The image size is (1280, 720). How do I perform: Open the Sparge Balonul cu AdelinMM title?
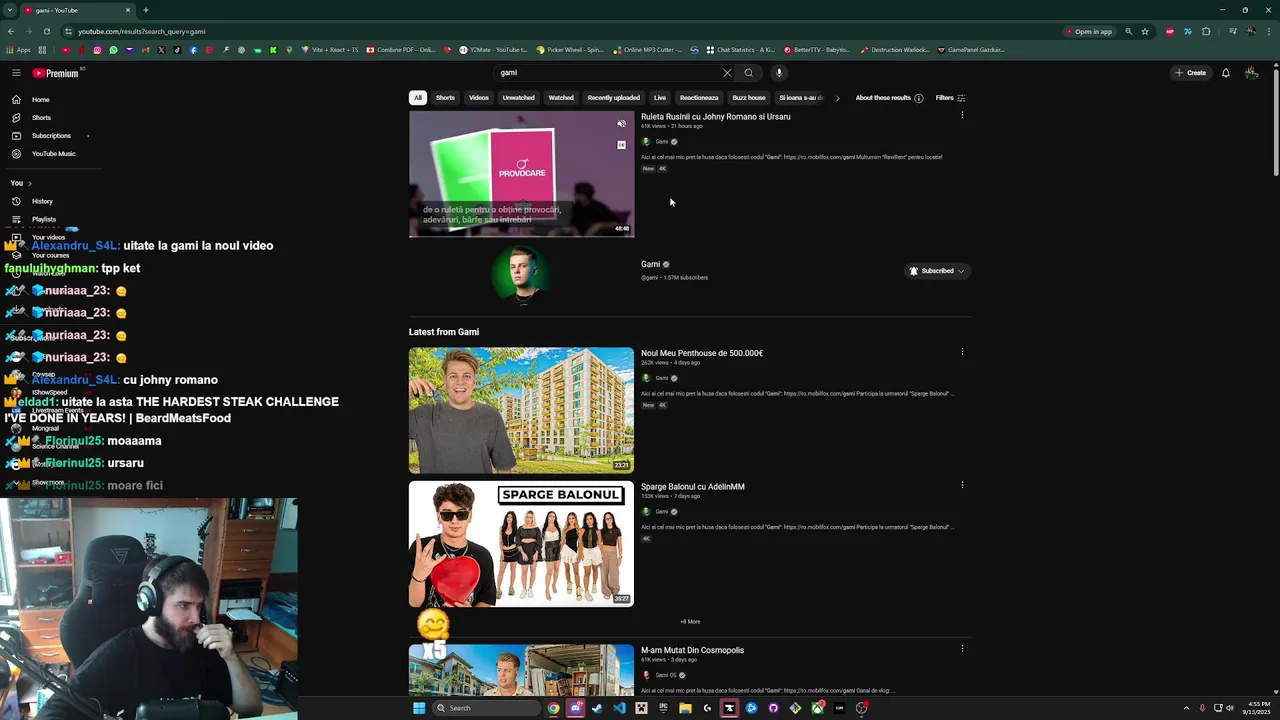coord(693,487)
